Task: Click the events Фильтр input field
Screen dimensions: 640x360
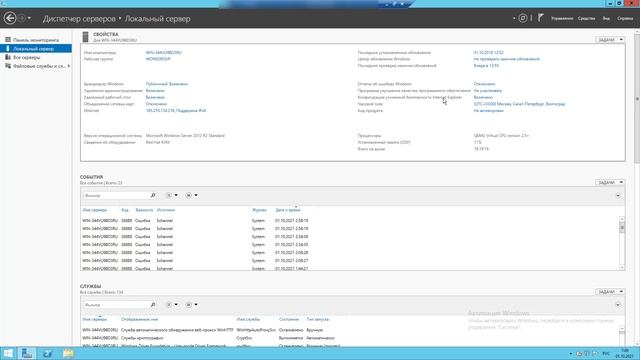Action: [116, 196]
